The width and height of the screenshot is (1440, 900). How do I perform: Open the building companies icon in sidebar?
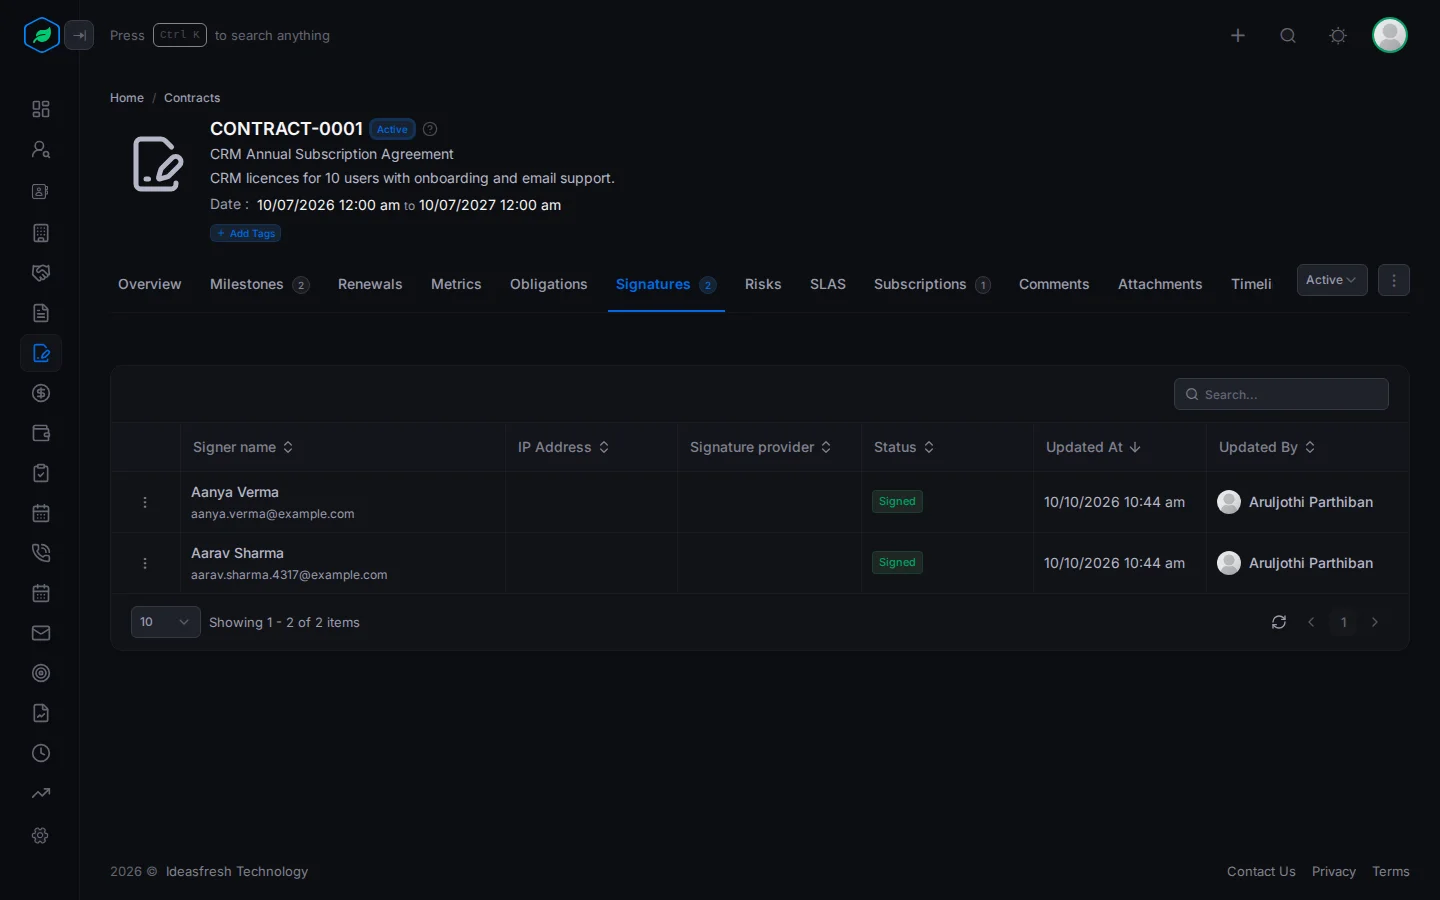(41, 233)
